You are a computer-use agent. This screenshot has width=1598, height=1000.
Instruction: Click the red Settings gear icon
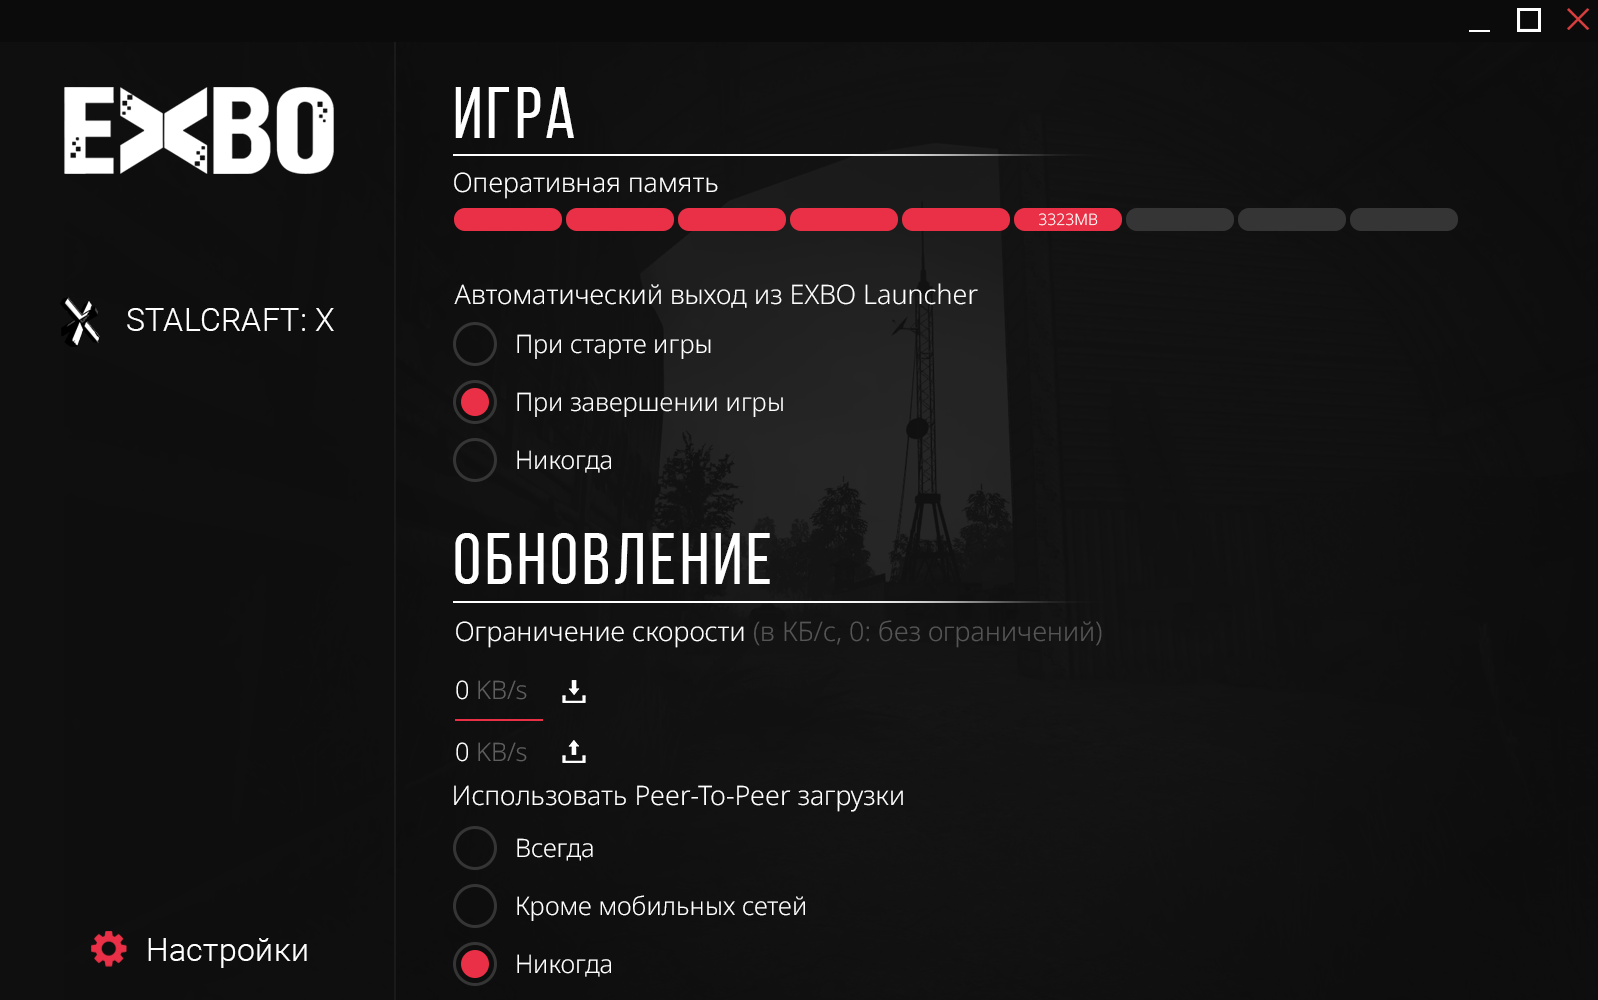coord(109,949)
